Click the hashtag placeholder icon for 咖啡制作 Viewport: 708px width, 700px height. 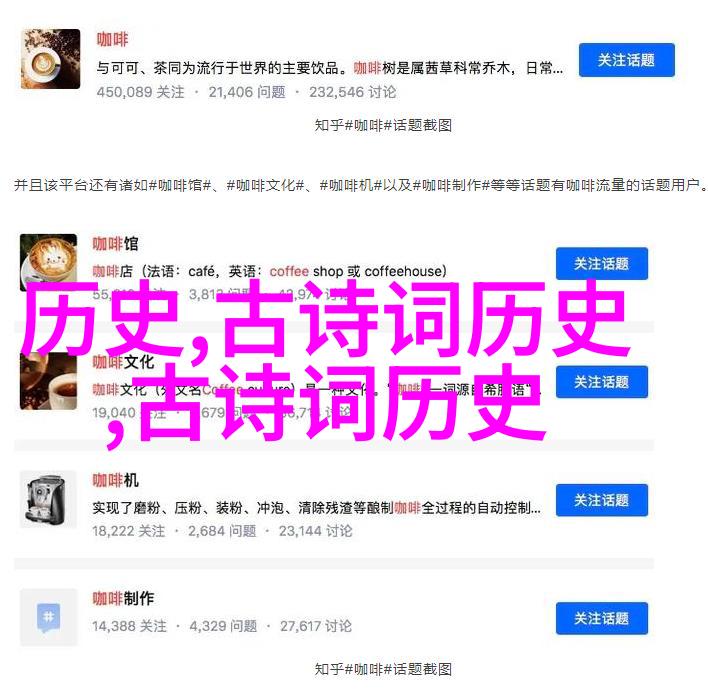coord(48,617)
